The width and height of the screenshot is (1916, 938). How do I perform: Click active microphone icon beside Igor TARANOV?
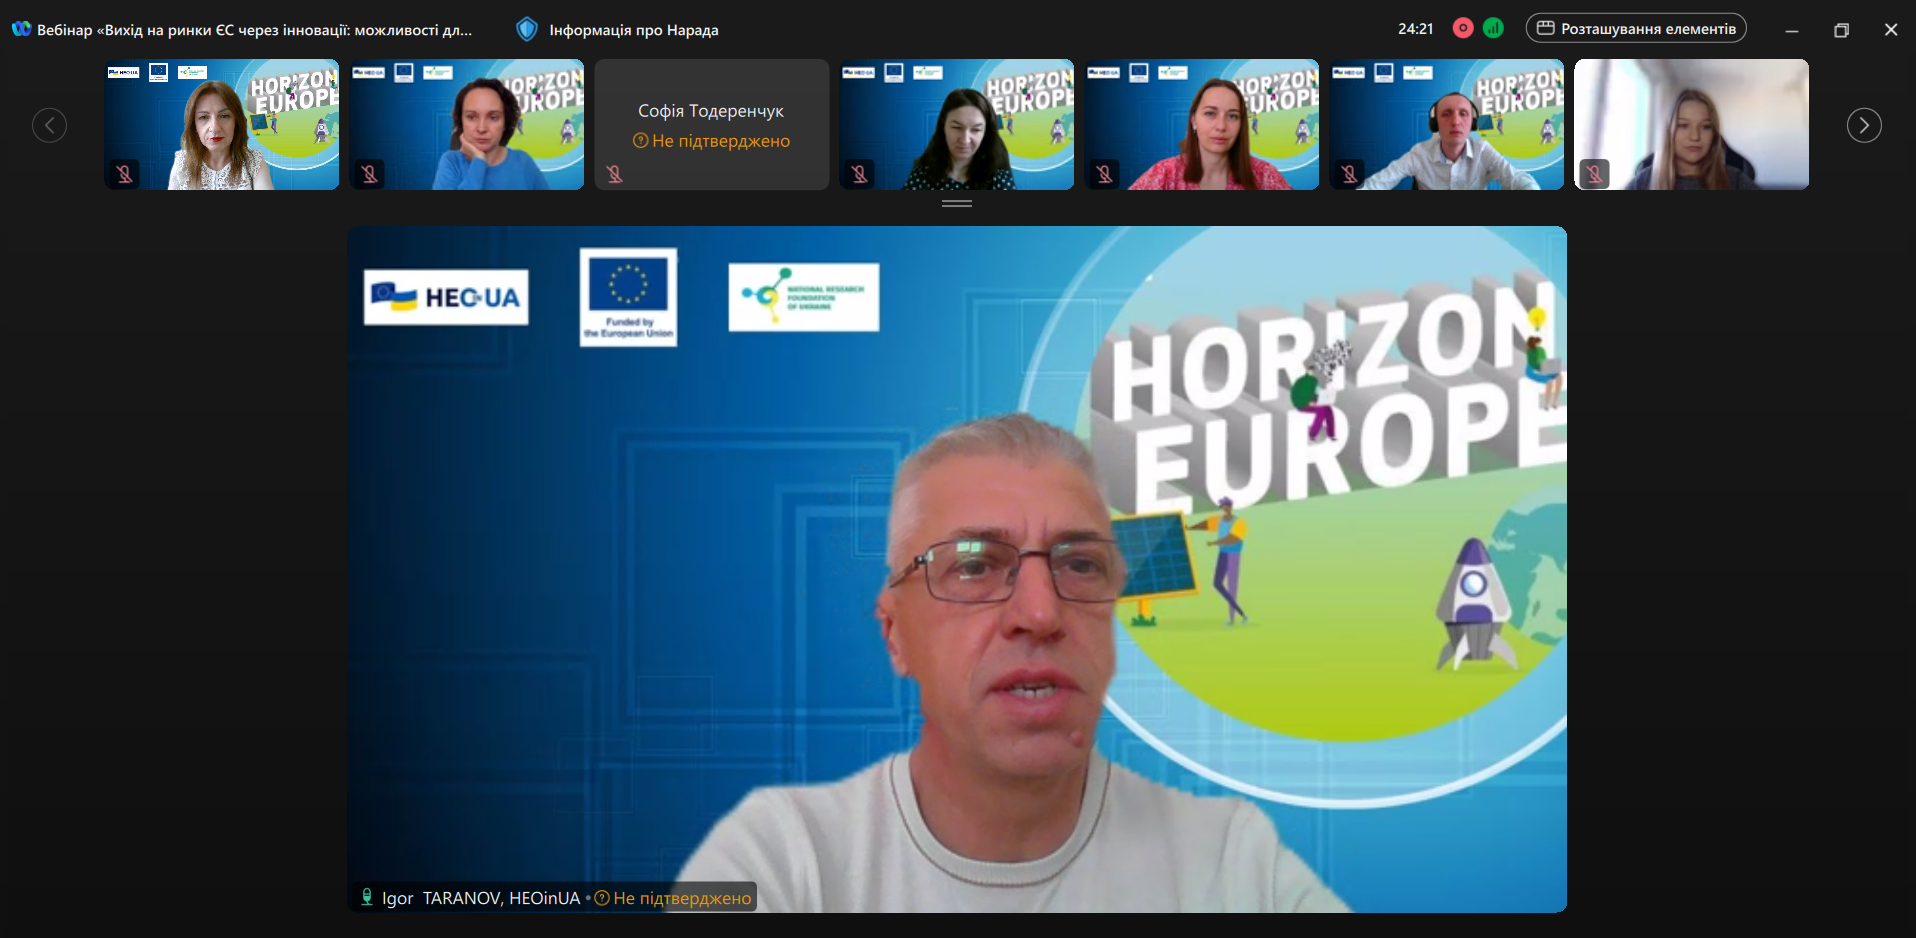[367, 897]
